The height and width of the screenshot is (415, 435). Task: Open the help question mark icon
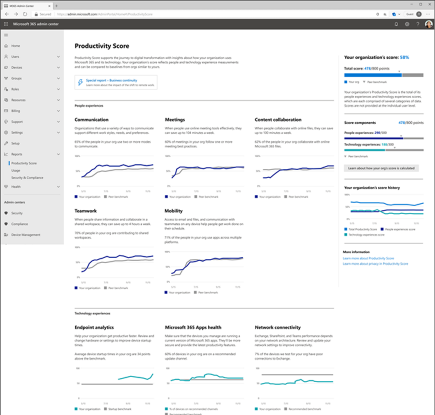[x=418, y=24]
